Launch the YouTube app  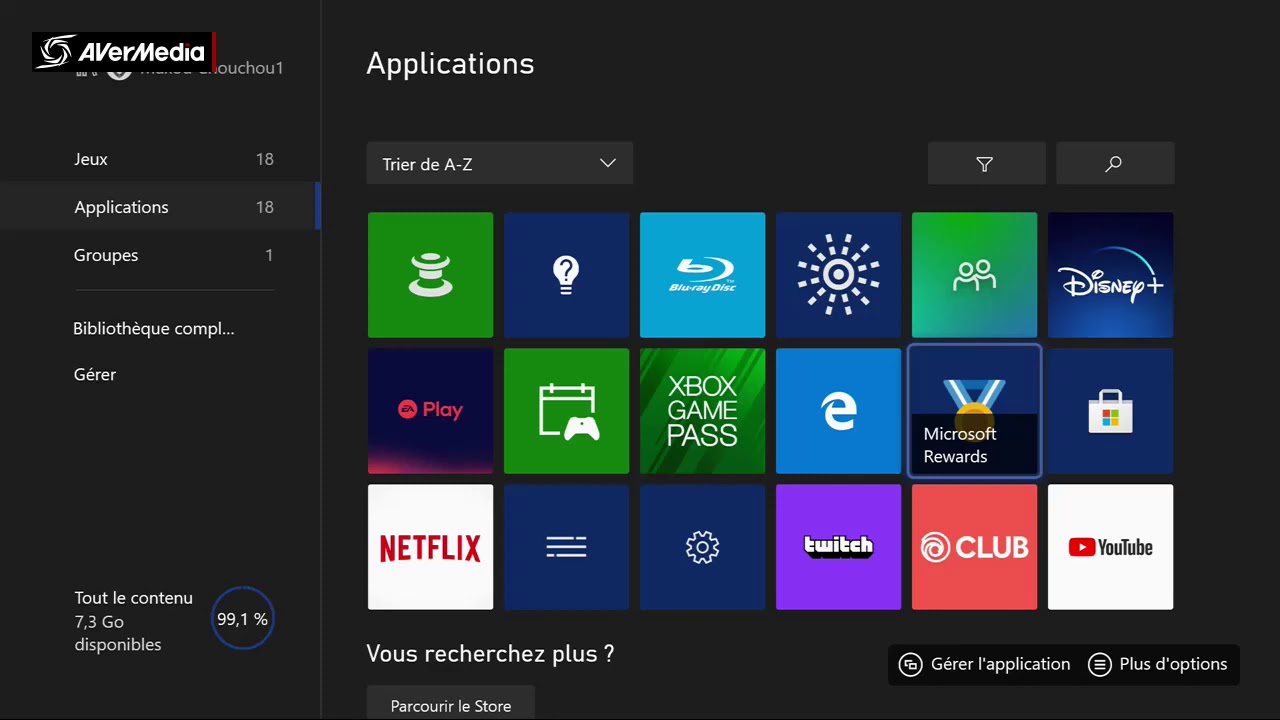[x=1110, y=547]
